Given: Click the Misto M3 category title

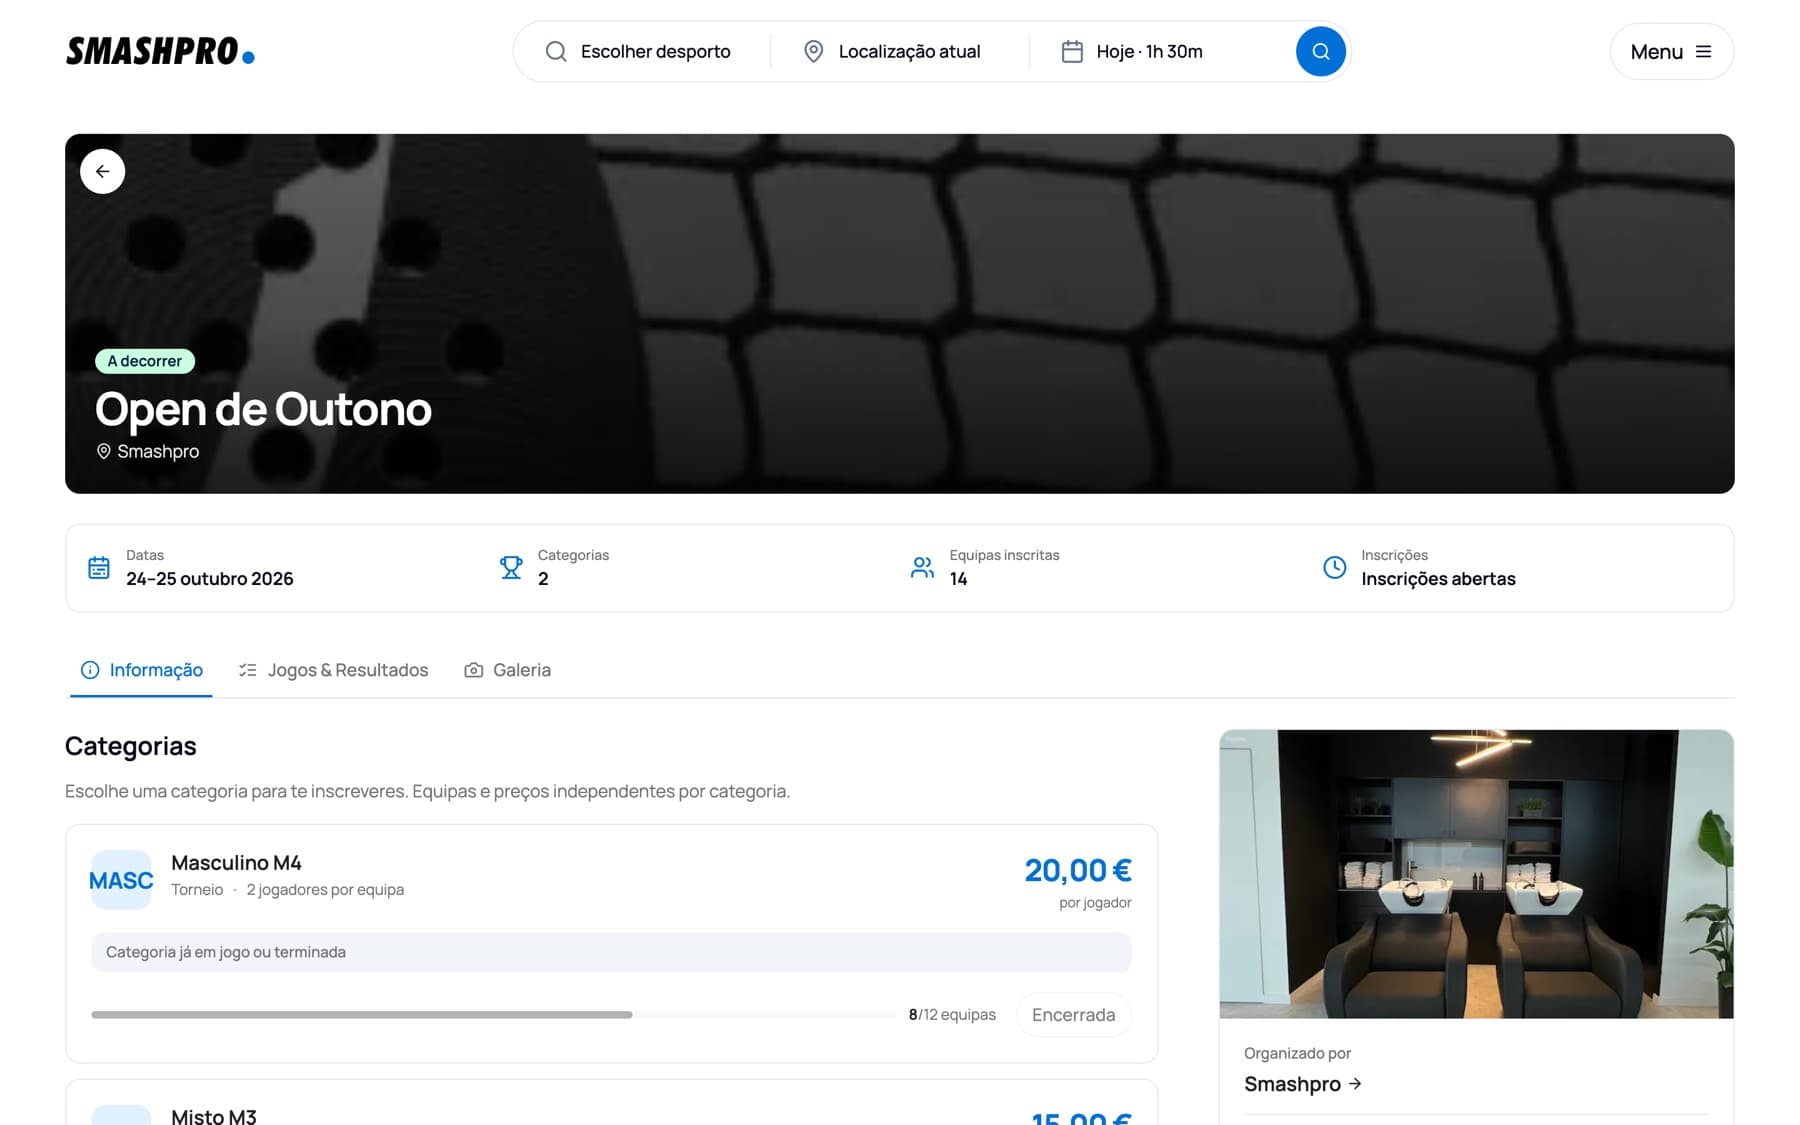Looking at the screenshot, I should (x=214, y=1116).
